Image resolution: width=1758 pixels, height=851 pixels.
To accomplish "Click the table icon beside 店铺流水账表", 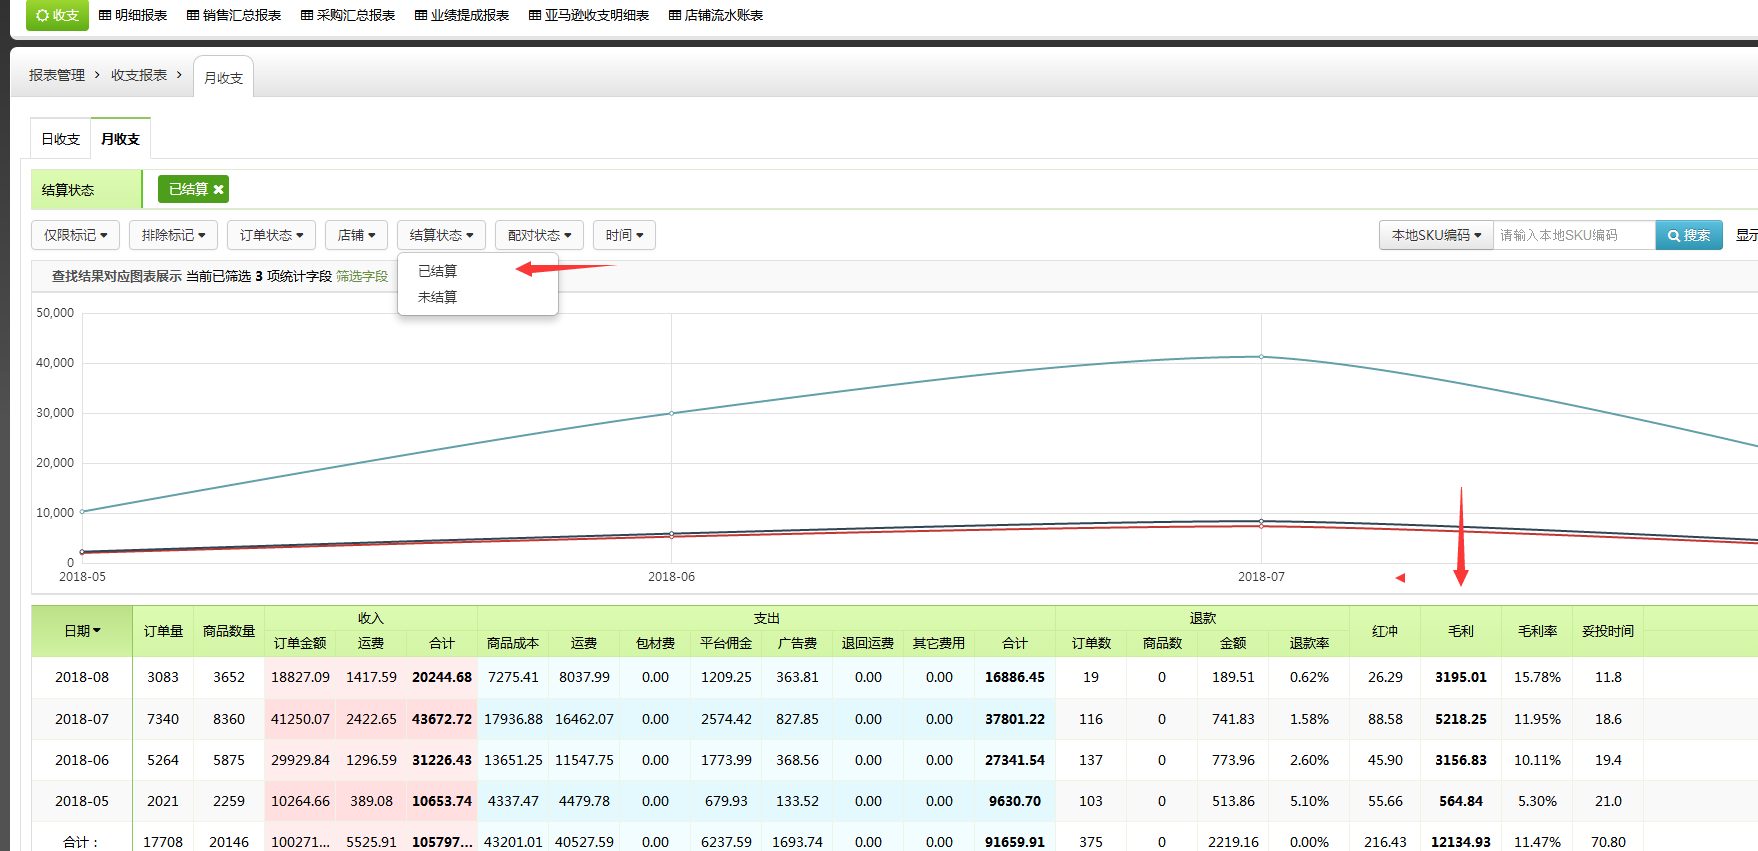I will pos(675,15).
